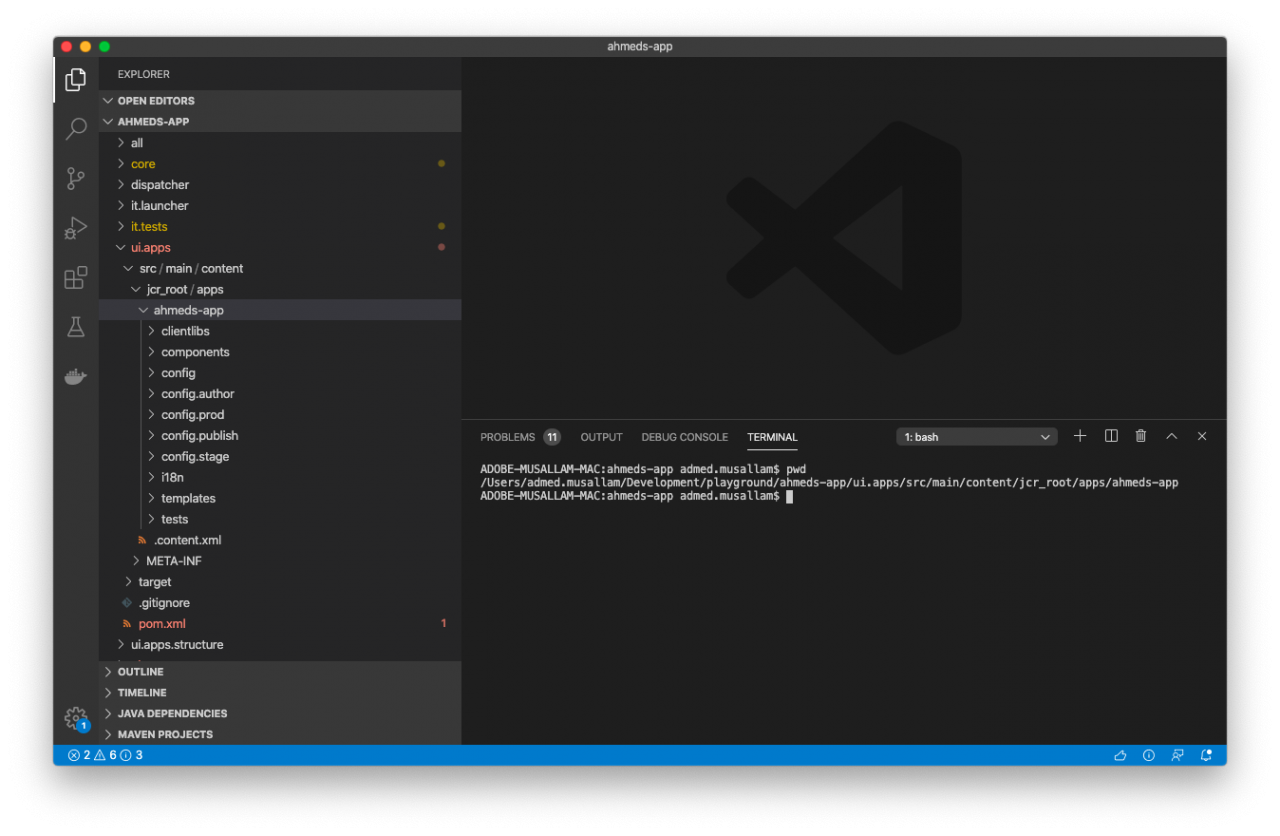The height and width of the screenshot is (836, 1280).
Task: Open the DEBUG CONSOLE tab
Action: coord(684,437)
